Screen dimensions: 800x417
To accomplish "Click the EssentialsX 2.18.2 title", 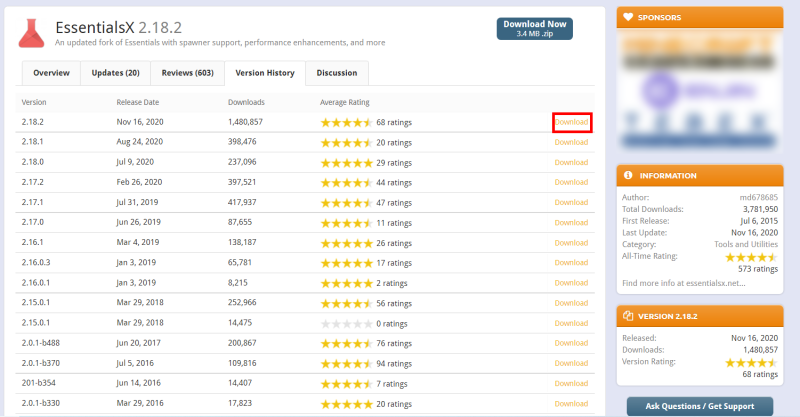I will point(118,27).
